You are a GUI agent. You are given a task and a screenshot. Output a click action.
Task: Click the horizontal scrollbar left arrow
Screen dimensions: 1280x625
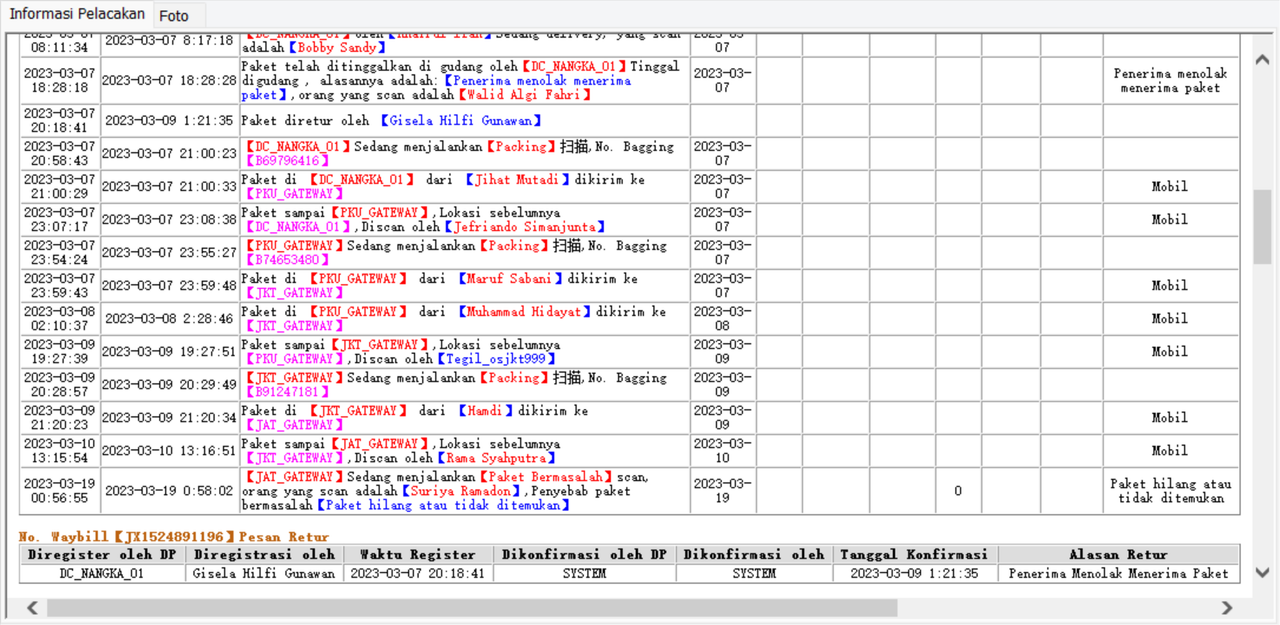click(32, 608)
